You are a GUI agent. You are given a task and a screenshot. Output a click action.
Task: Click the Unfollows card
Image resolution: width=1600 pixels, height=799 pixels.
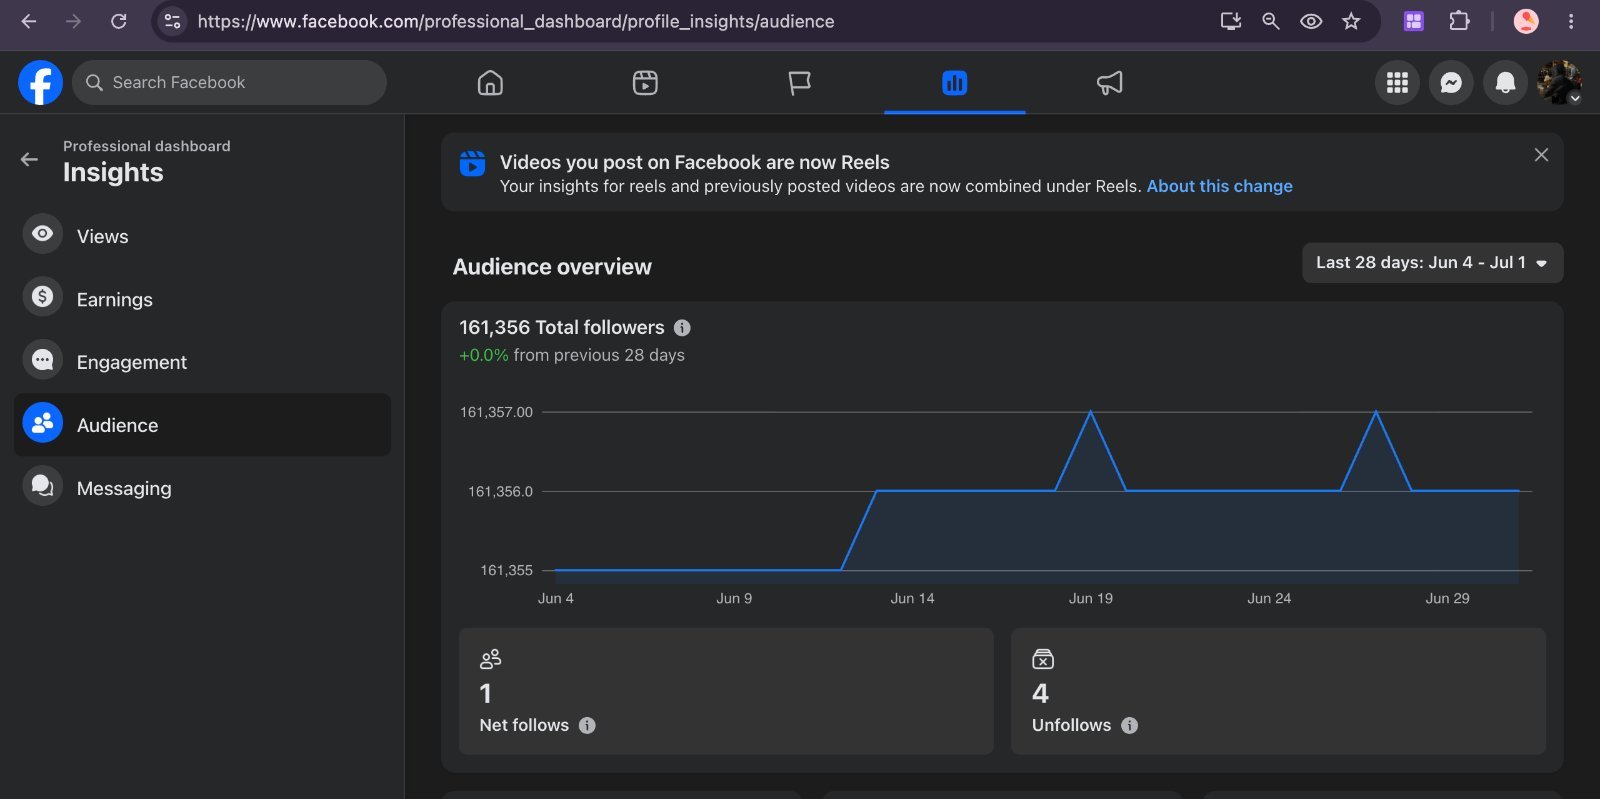coord(1278,691)
